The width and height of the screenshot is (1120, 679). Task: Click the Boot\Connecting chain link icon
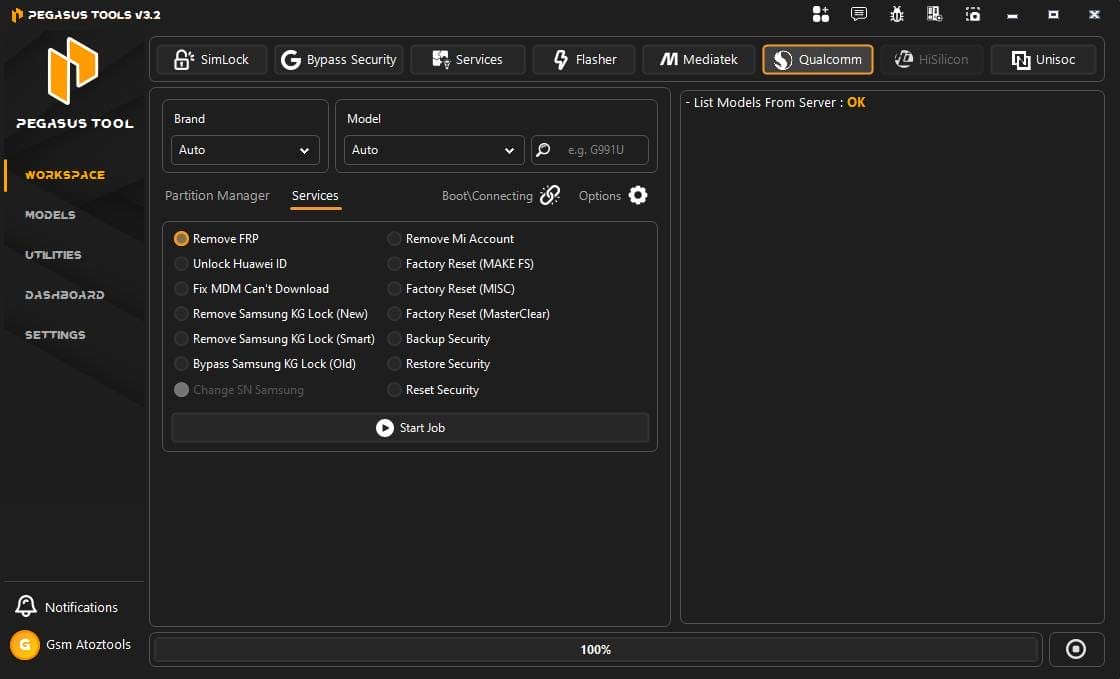click(x=550, y=195)
